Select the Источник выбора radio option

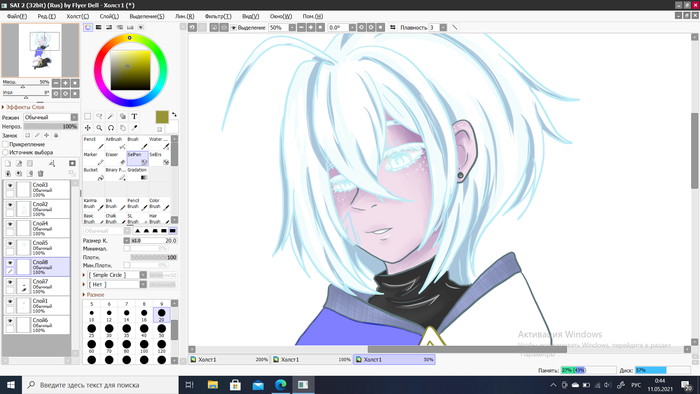pyautogui.click(x=5, y=152)
